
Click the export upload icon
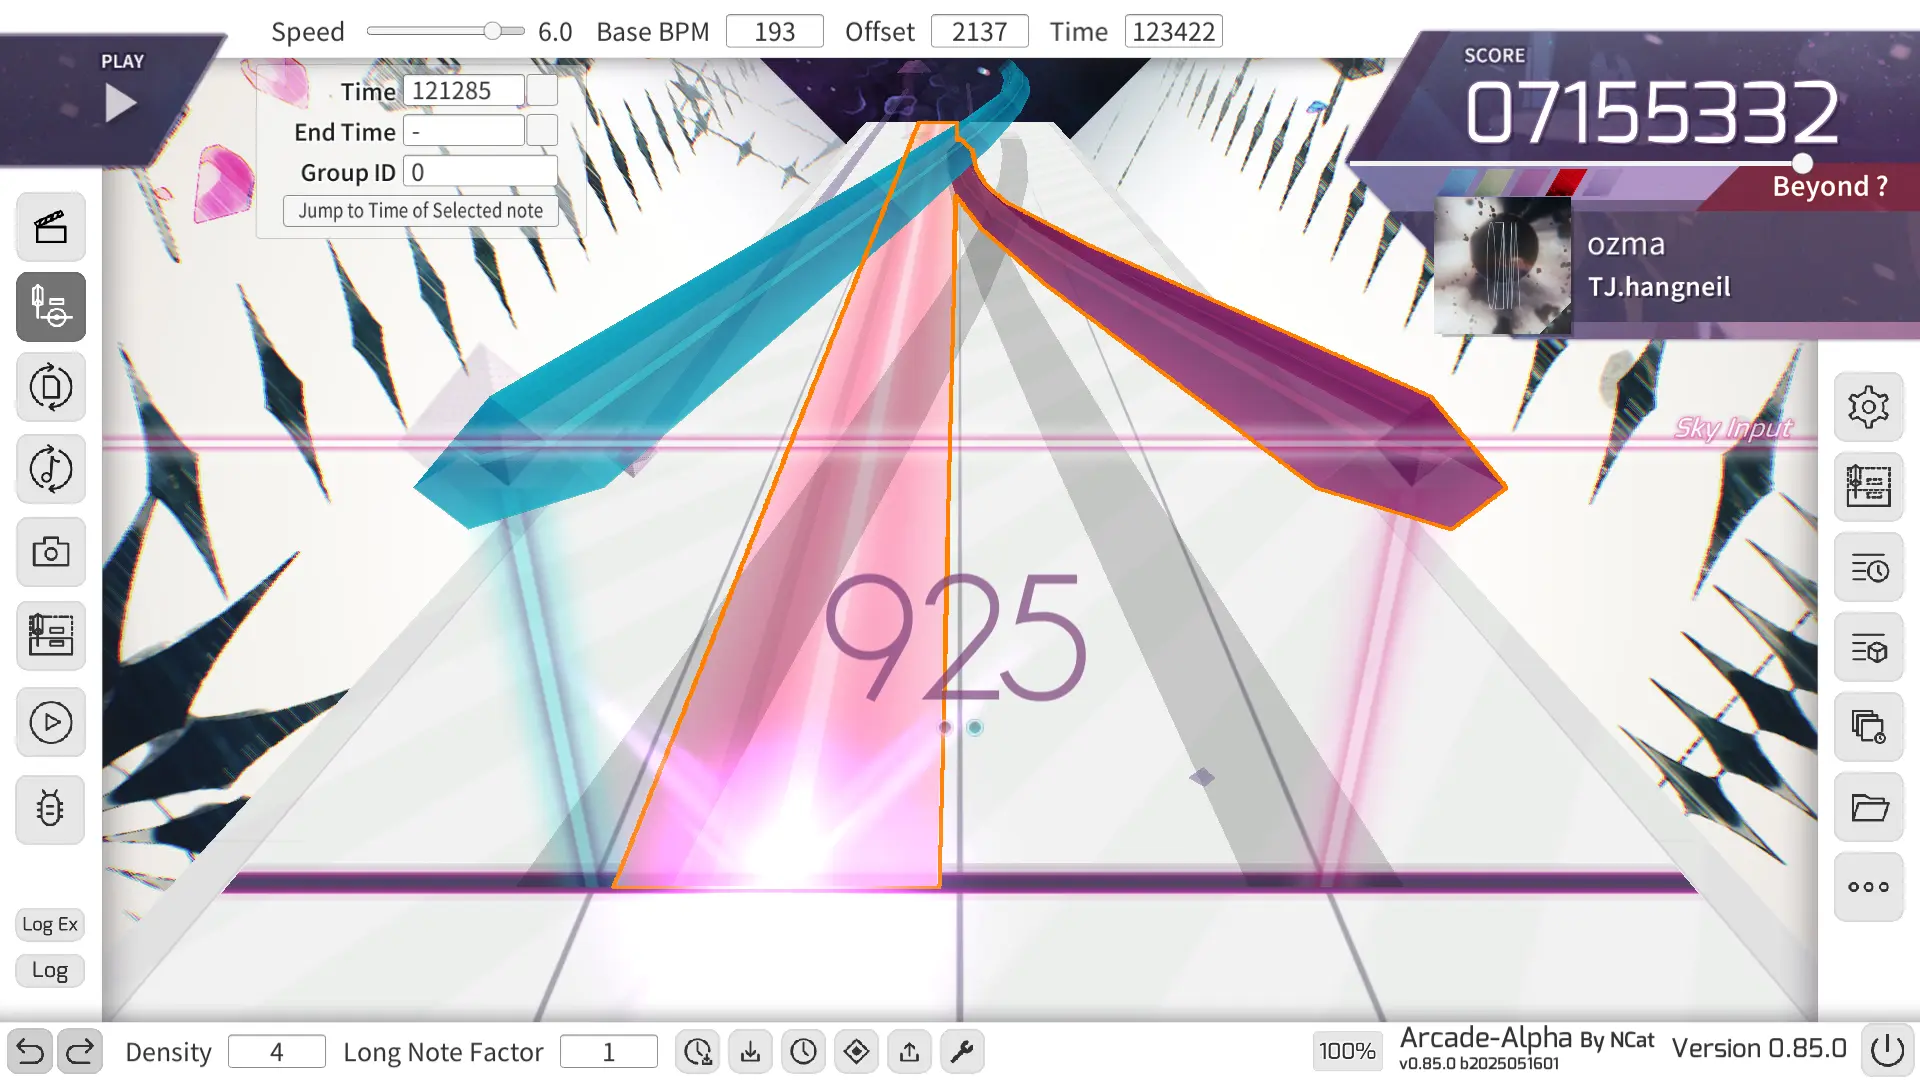[909, 1052]
